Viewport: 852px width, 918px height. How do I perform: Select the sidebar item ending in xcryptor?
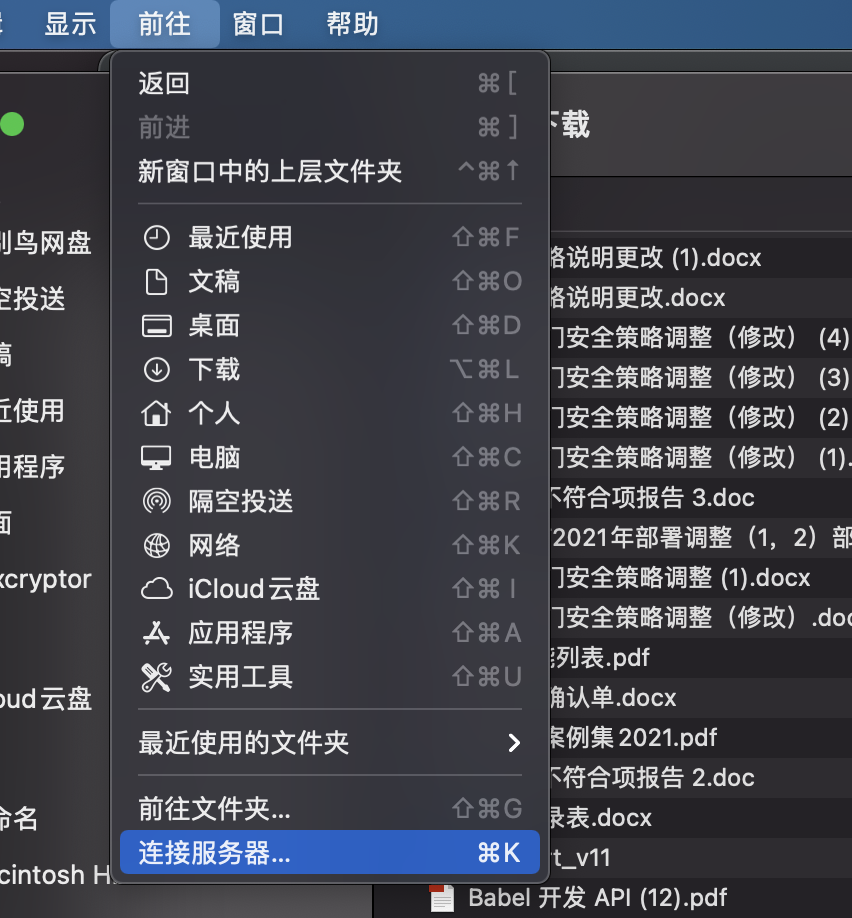pyautogui.click(x=46, y=579)
